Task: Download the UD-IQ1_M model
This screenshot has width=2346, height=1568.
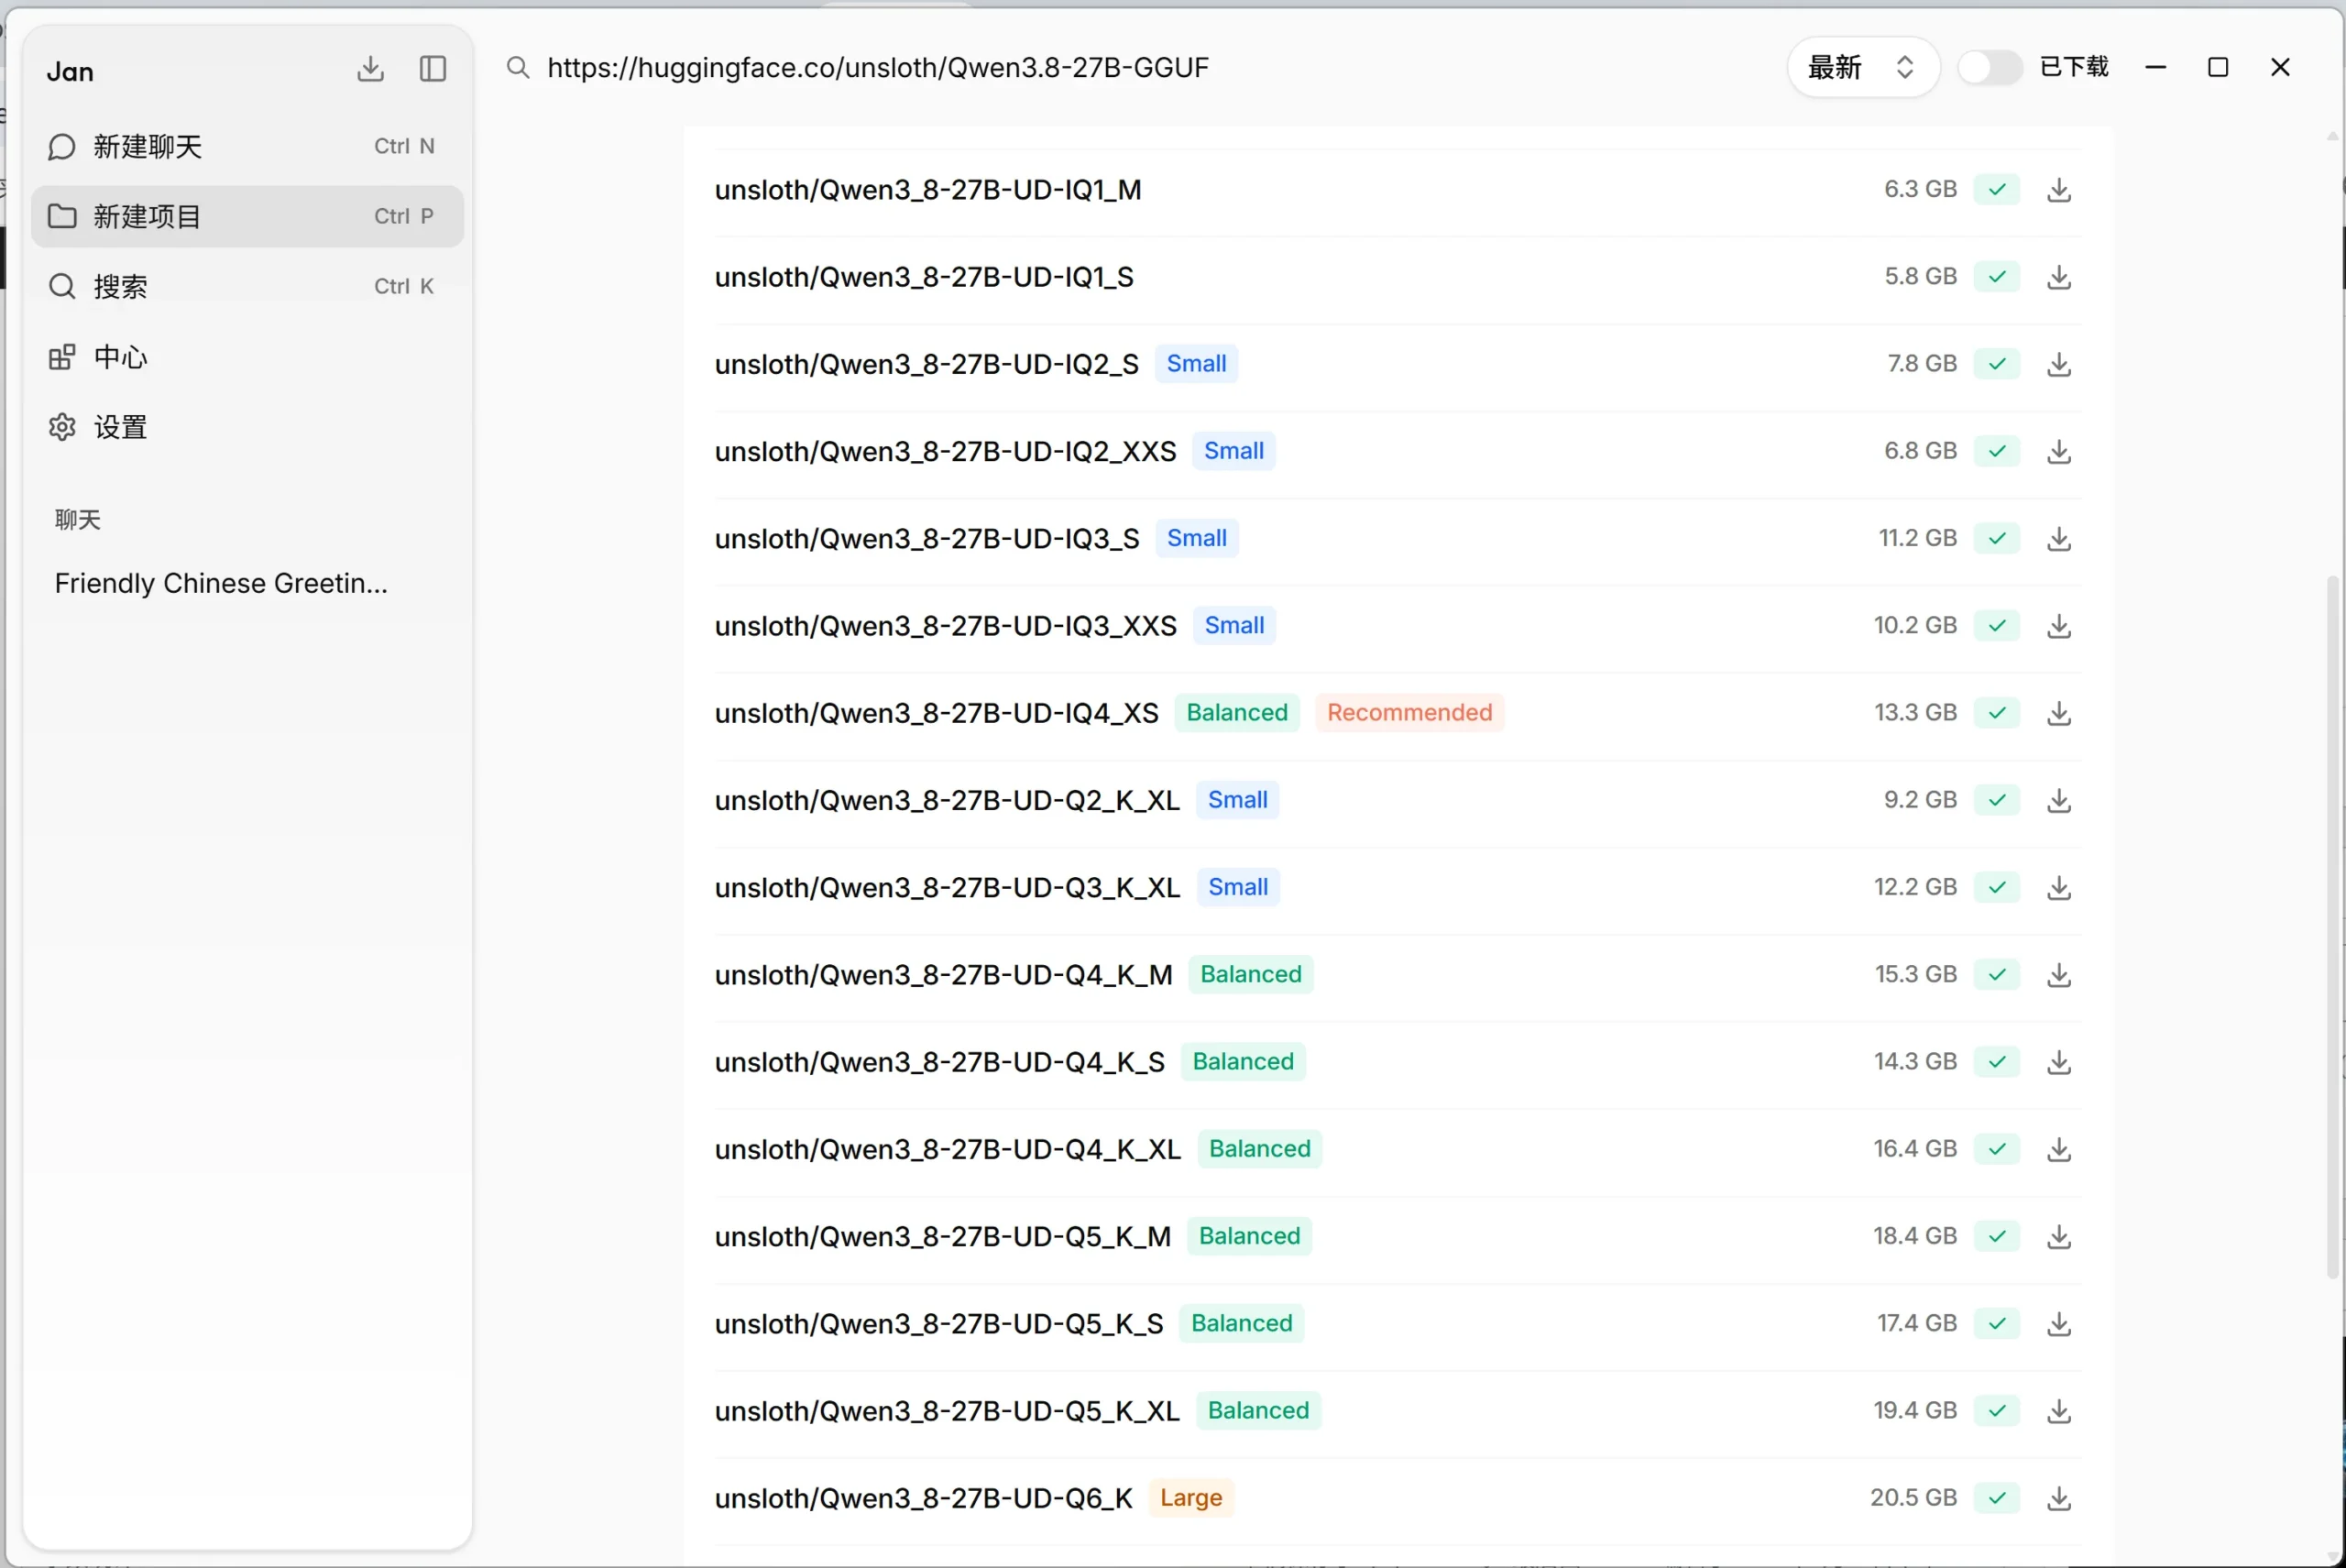Action: coord(2058,190)
